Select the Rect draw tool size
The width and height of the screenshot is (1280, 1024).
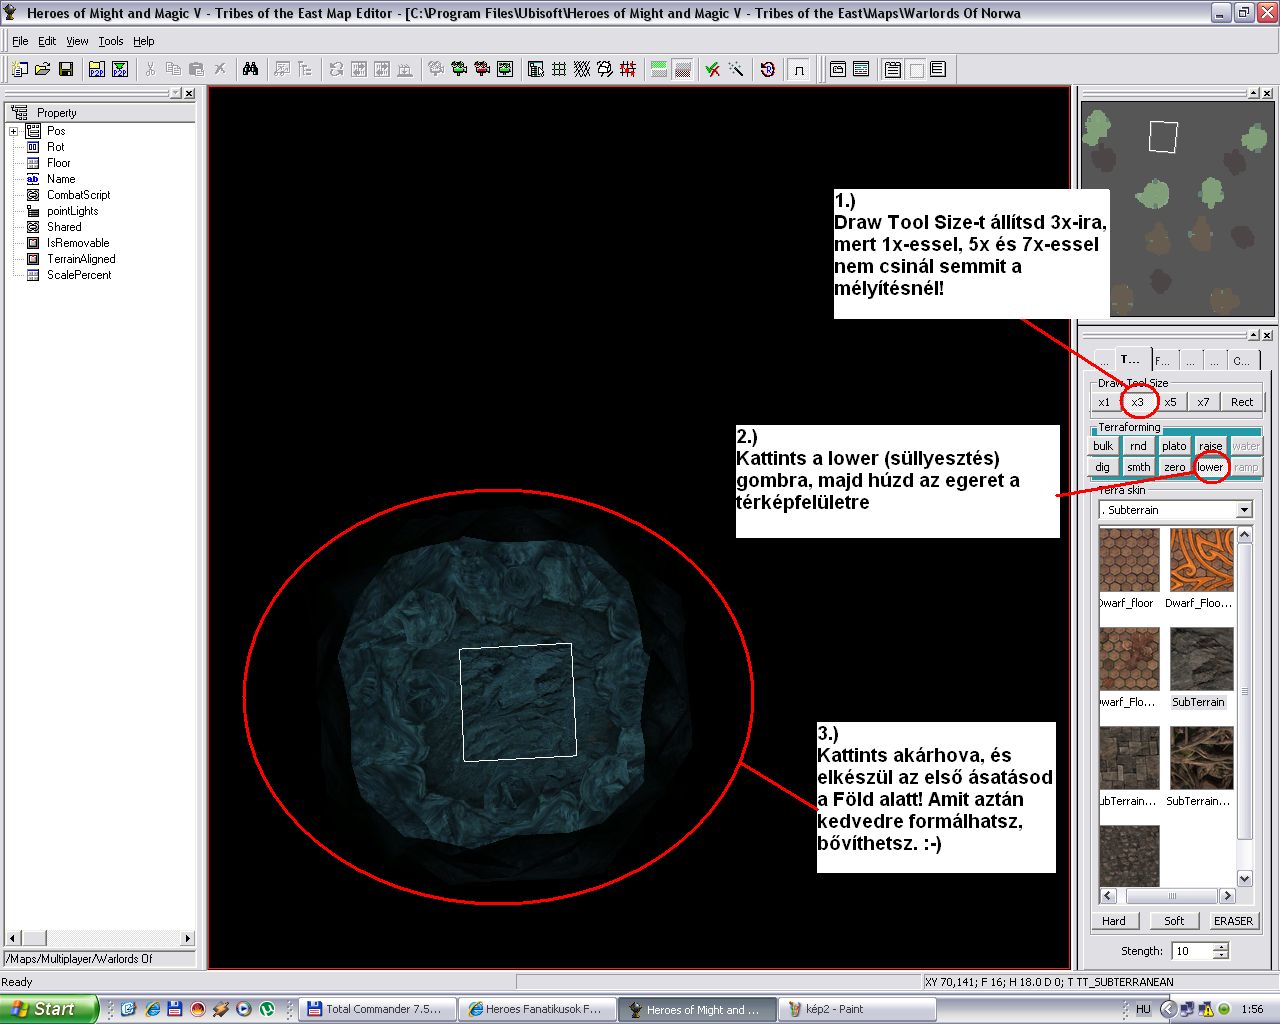point(1242,402)
